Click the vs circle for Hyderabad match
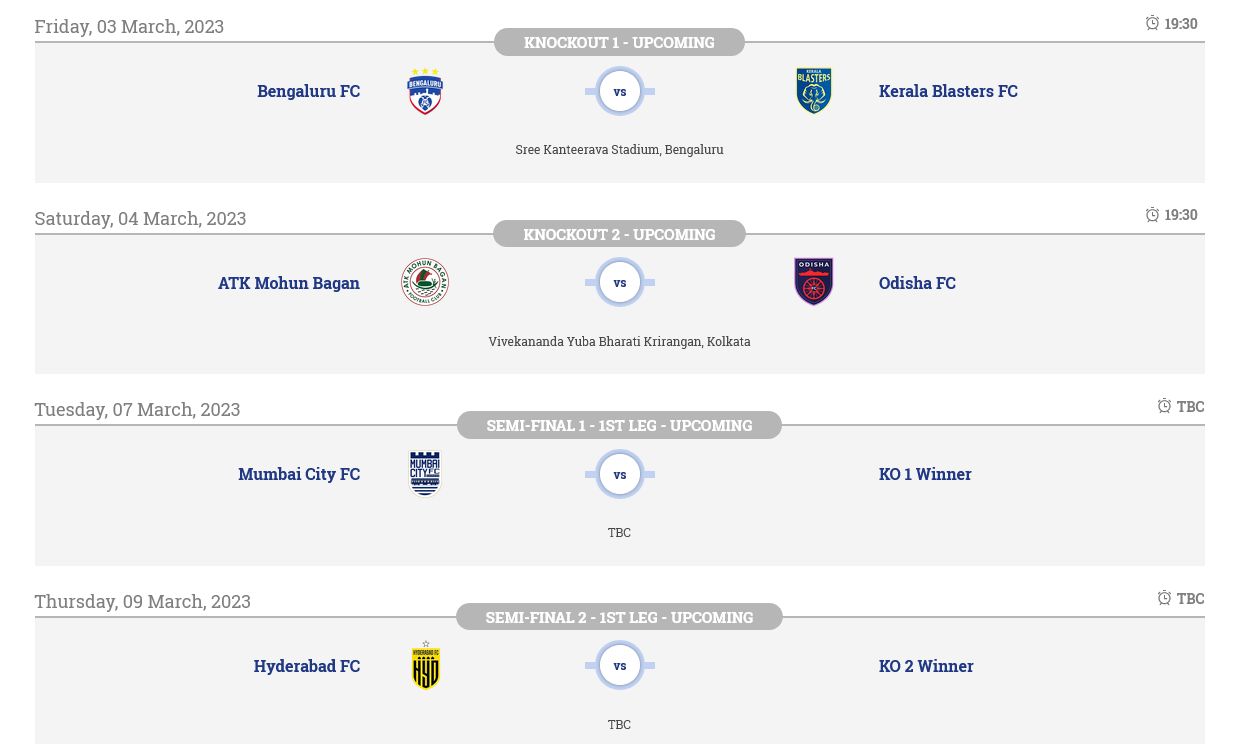The width and height of the screenshot is (1257, 744). (620, 666)
